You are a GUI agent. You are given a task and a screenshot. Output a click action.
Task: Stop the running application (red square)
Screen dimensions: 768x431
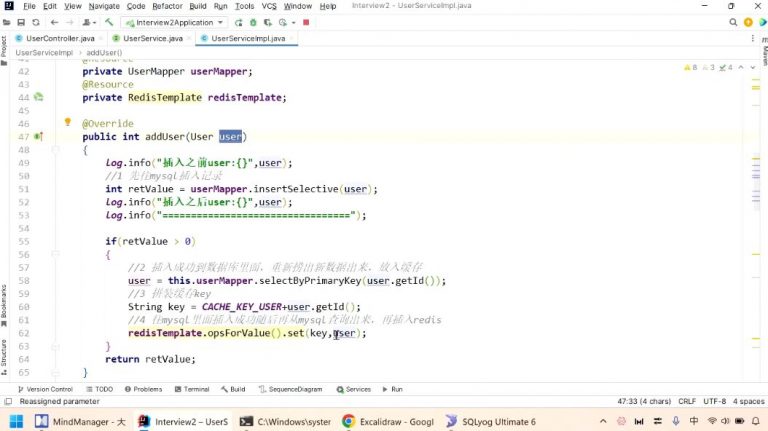pos(306,22)
